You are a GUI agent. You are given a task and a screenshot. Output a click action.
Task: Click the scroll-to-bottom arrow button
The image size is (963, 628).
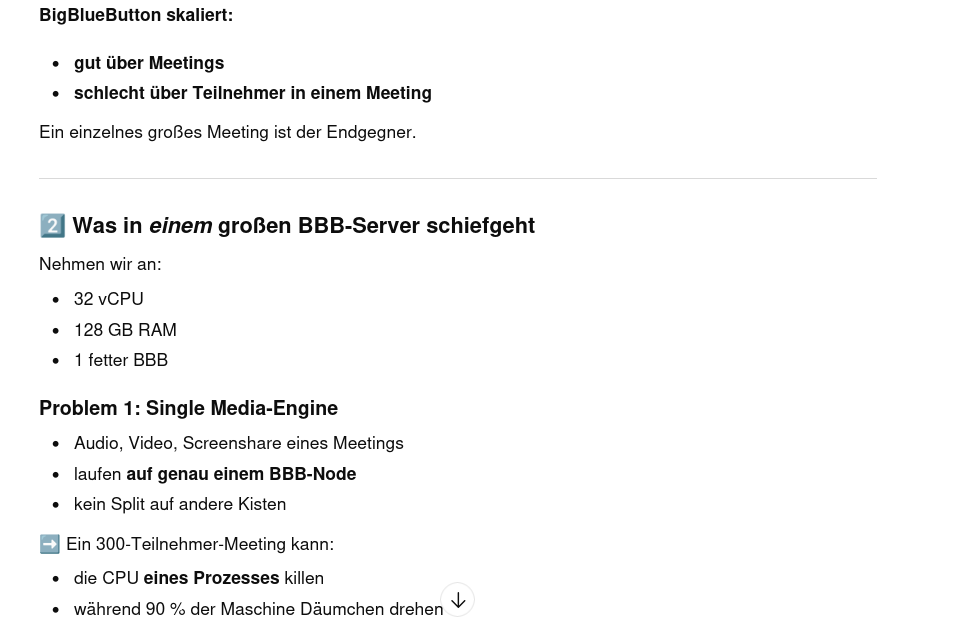click(x=457, y=600)
